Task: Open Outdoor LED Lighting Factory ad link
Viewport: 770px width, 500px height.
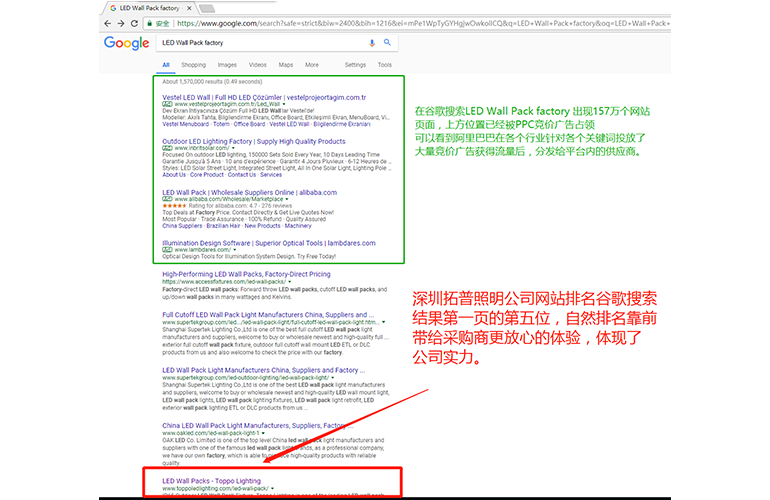Action: [254, 141]
